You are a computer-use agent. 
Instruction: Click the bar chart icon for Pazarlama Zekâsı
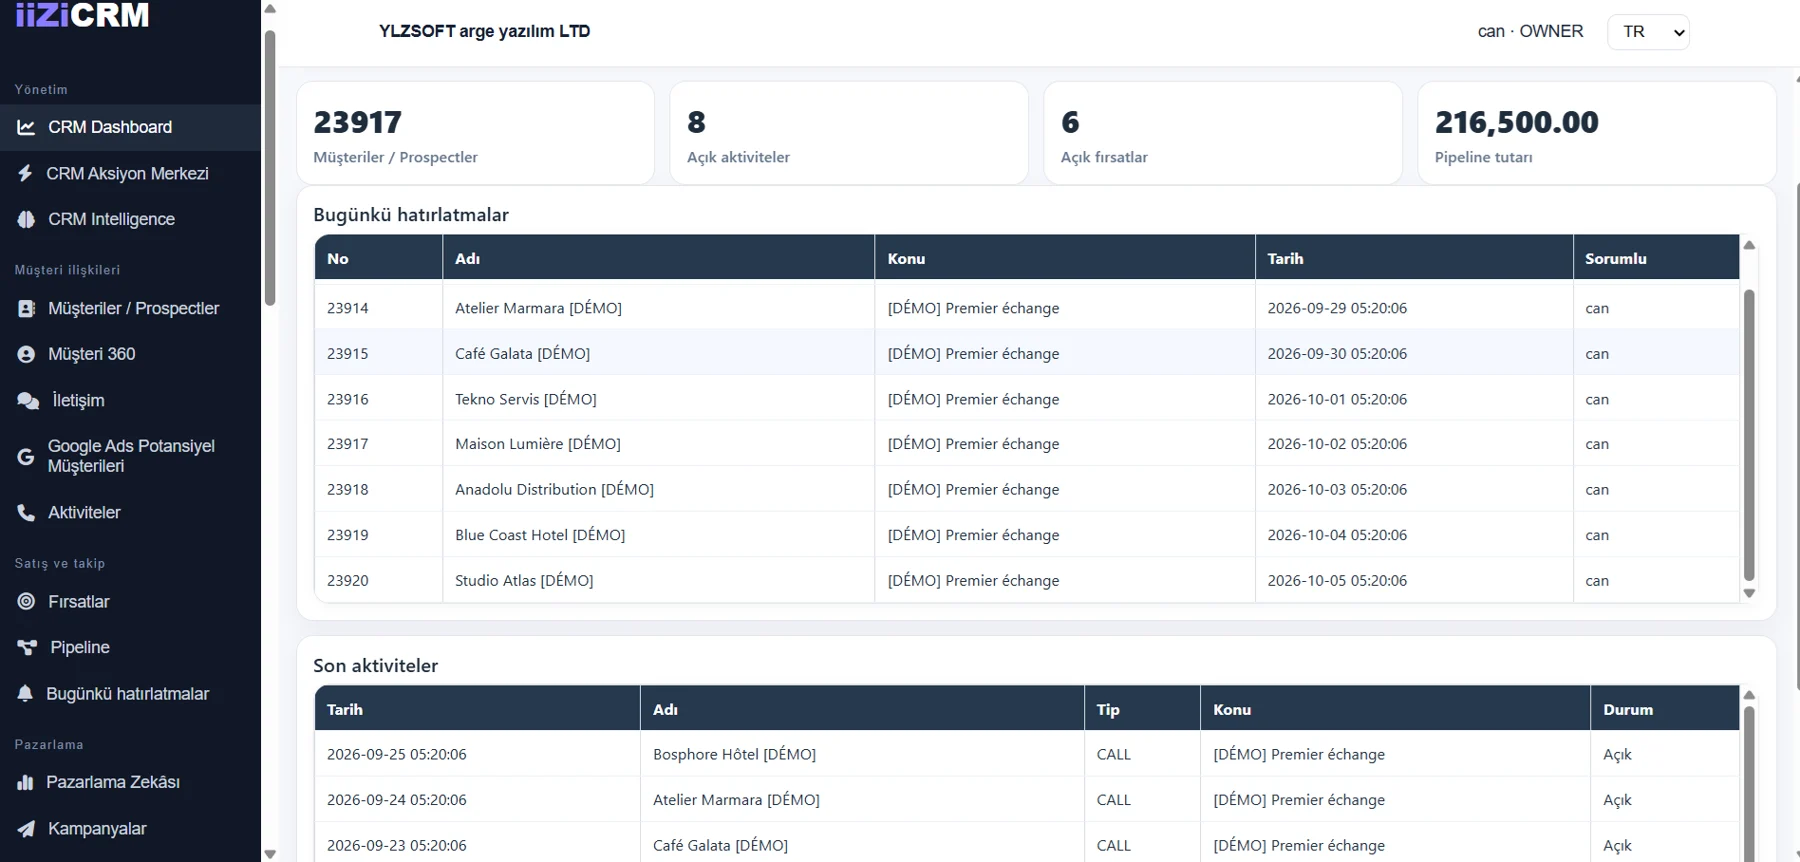point(25,782)
